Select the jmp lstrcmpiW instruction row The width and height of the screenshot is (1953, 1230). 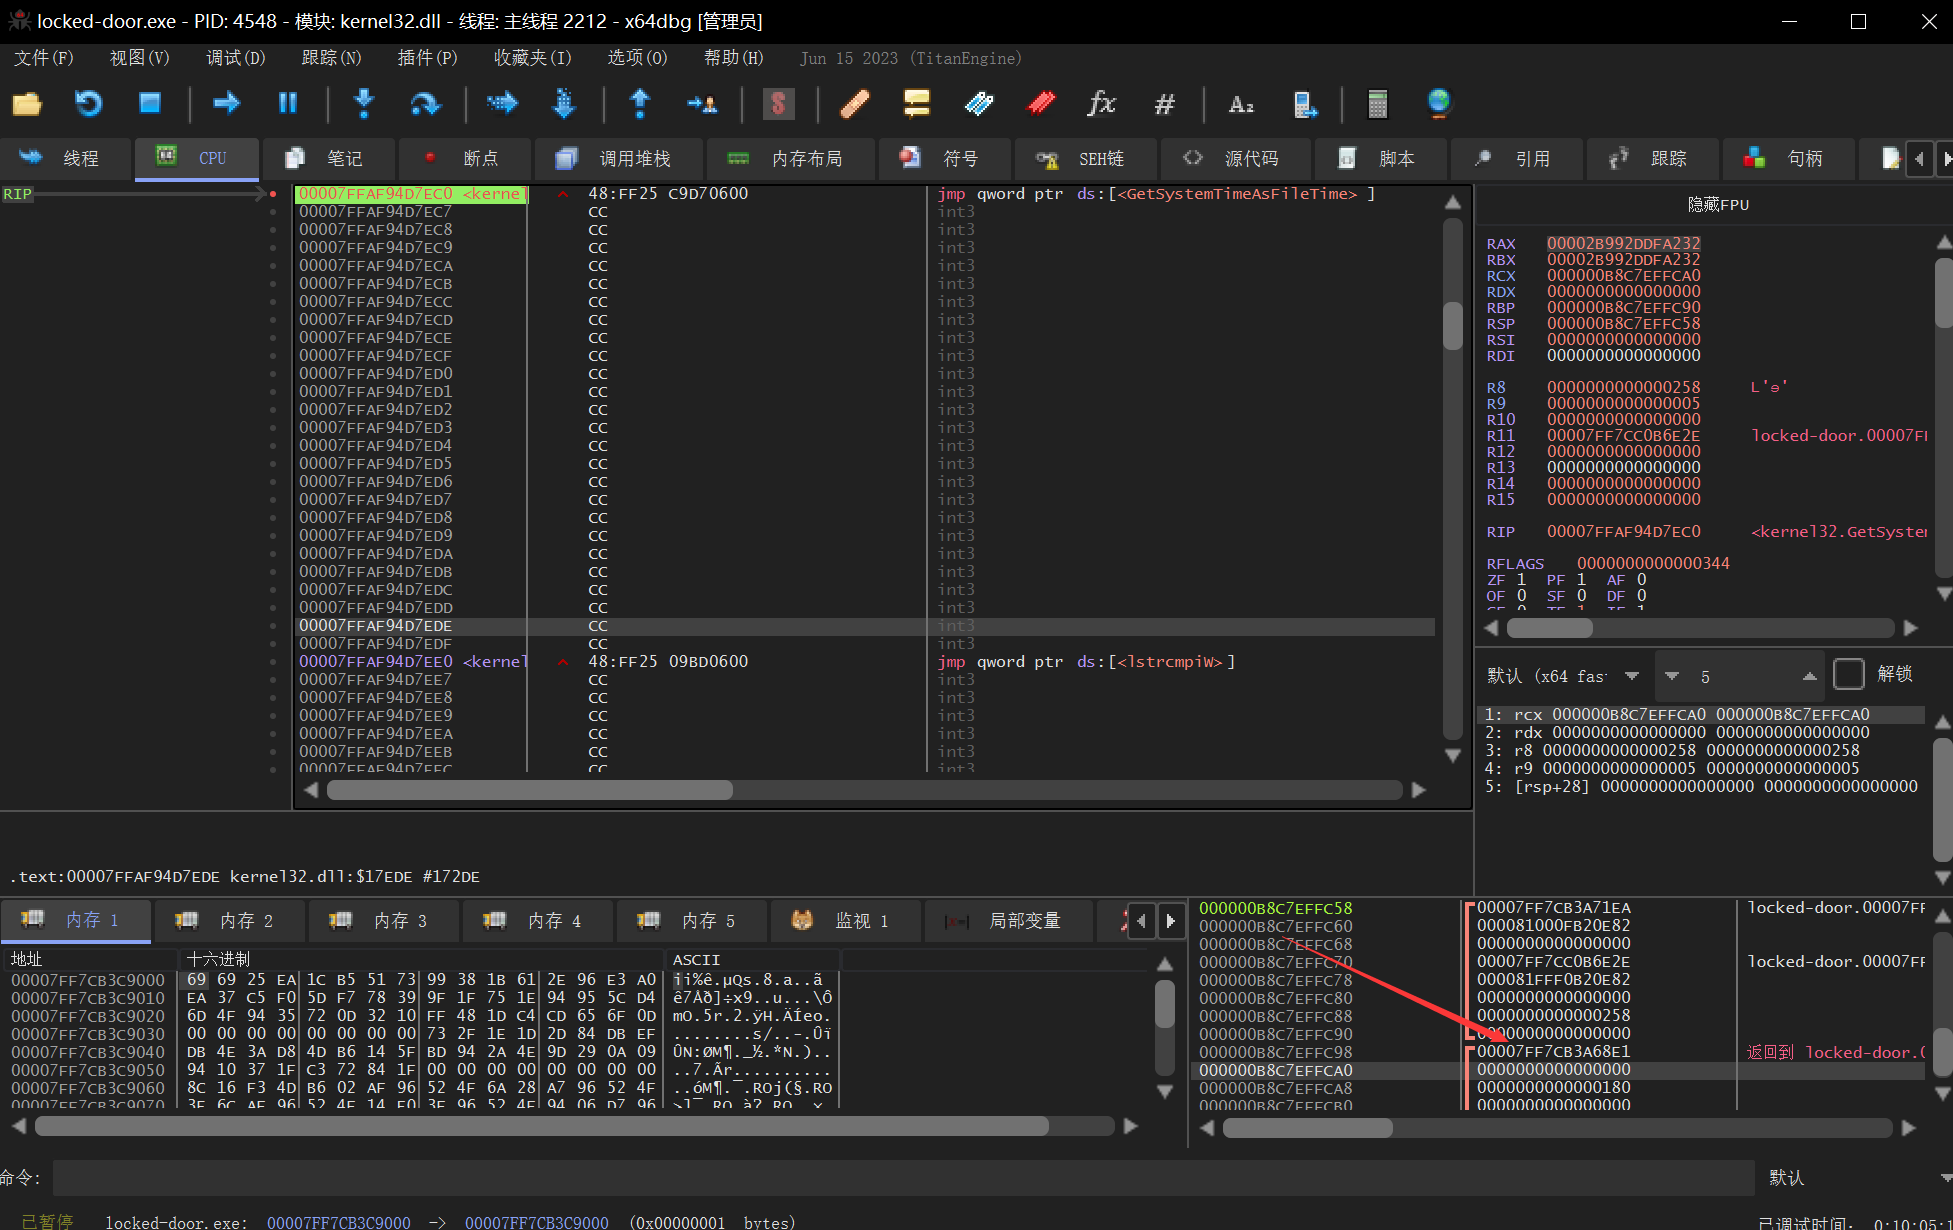pyautogui.click(x=865, y=662)
